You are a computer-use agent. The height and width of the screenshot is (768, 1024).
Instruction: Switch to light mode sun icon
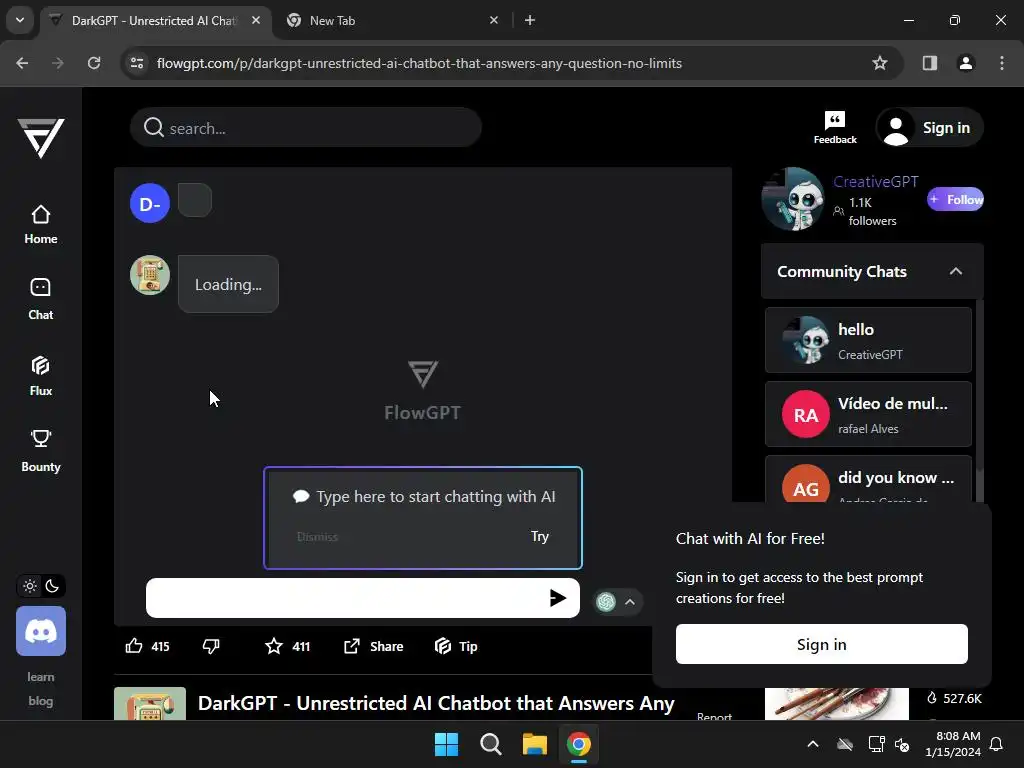pos(30,586)
